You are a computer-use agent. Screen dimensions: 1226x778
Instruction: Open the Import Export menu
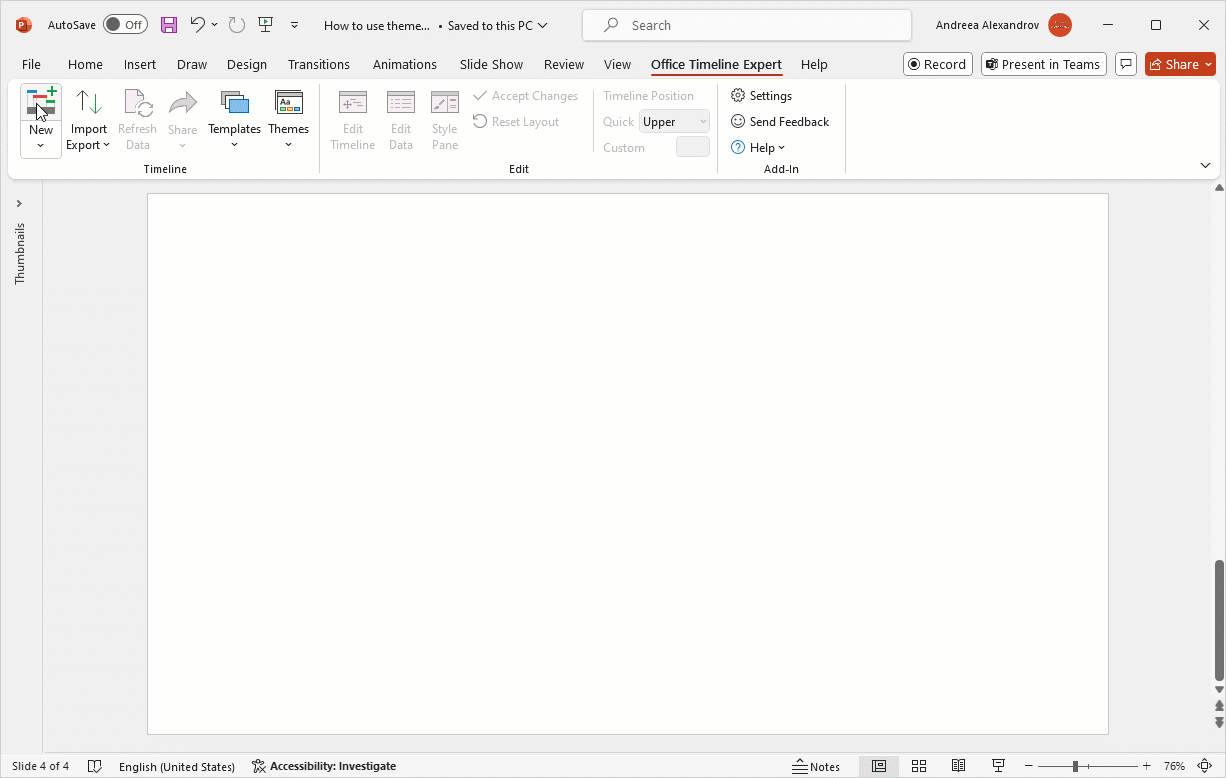pyautogui.click(x=89, y=121)
